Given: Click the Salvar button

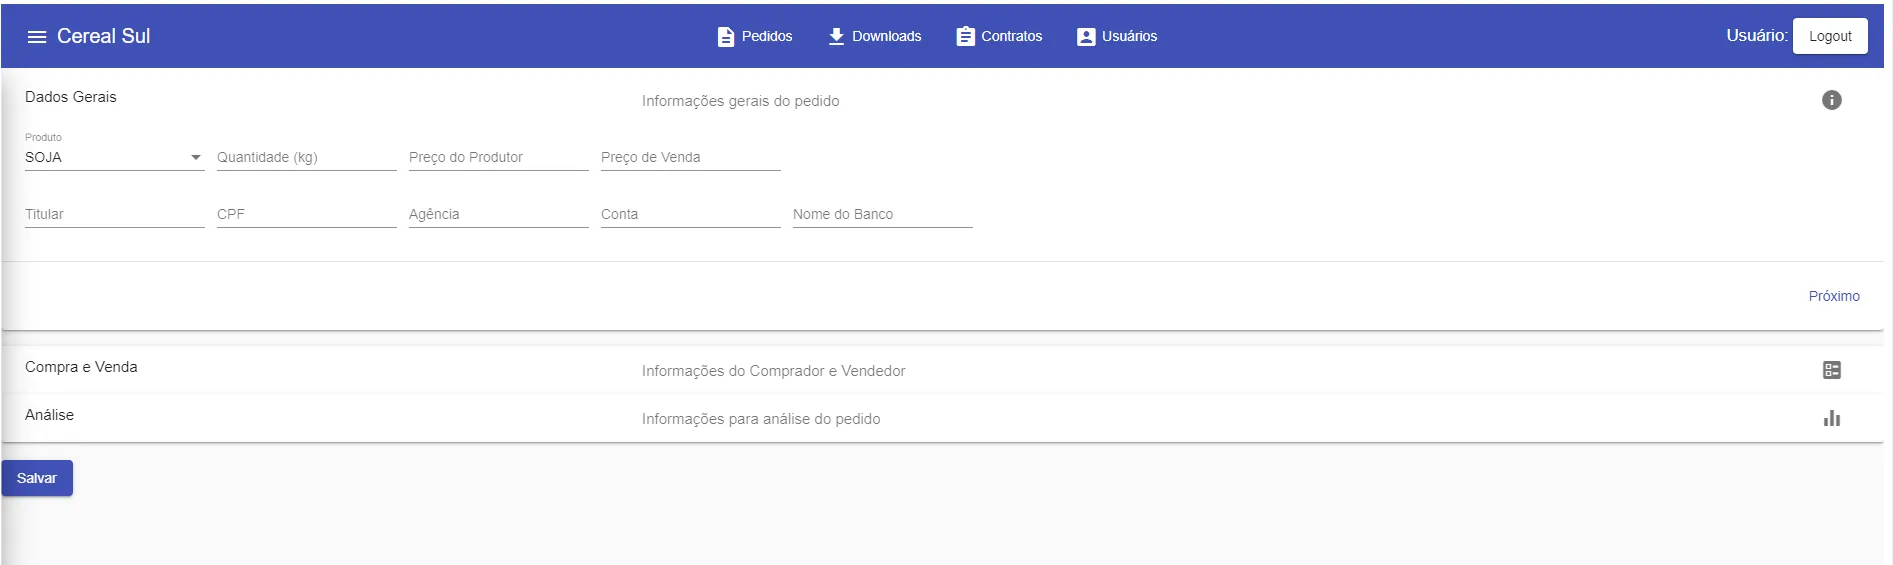Looking at the screenshot, I should (x=37, y=478).
